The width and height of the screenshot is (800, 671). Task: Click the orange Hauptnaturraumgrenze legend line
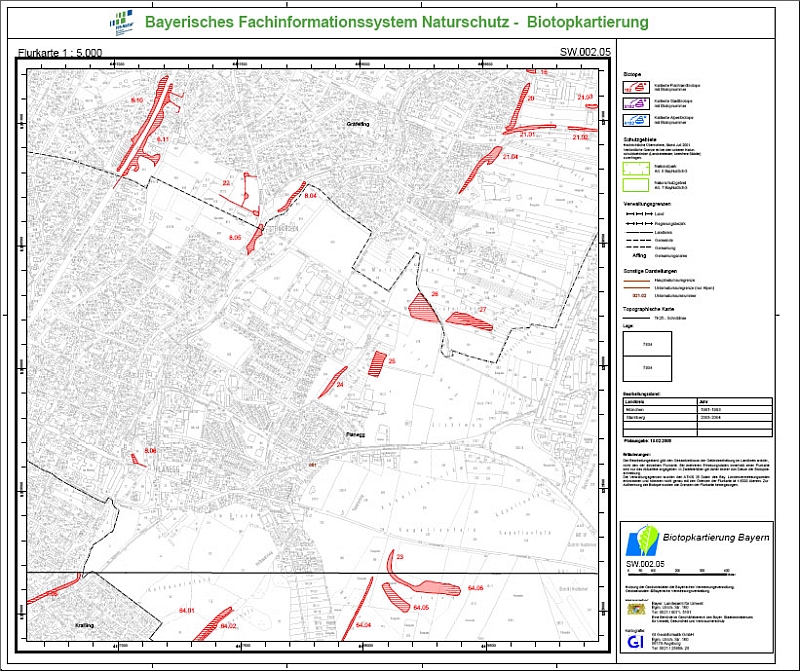coord(637,281)
